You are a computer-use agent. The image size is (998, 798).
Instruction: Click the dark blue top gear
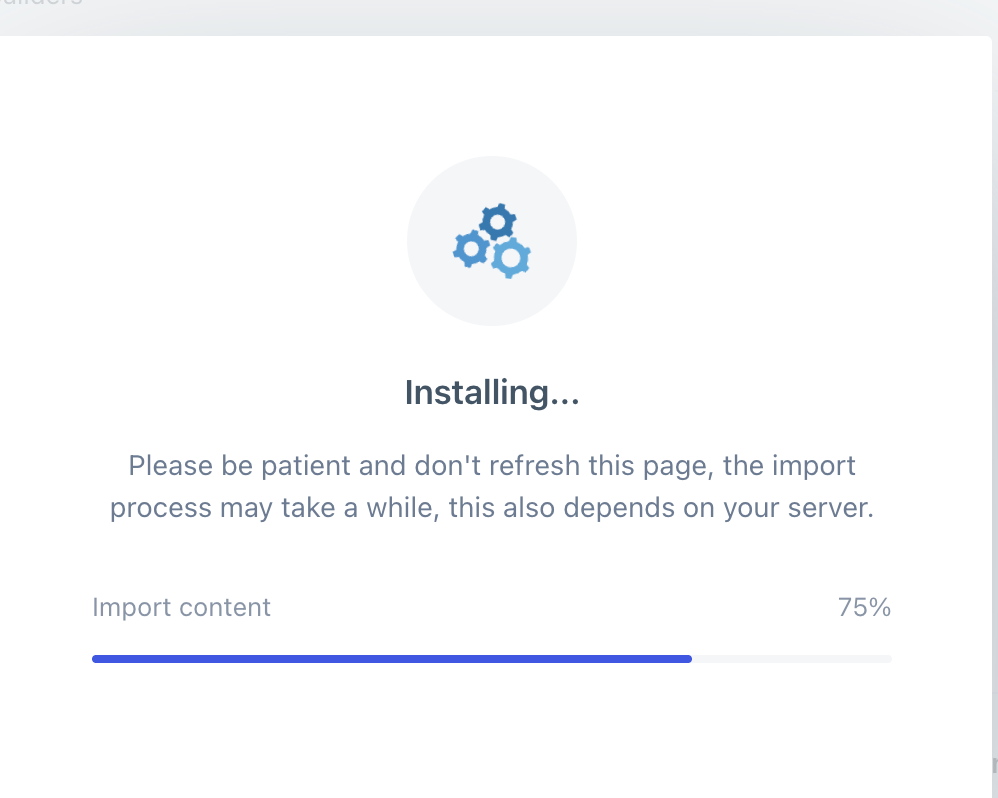498,222
